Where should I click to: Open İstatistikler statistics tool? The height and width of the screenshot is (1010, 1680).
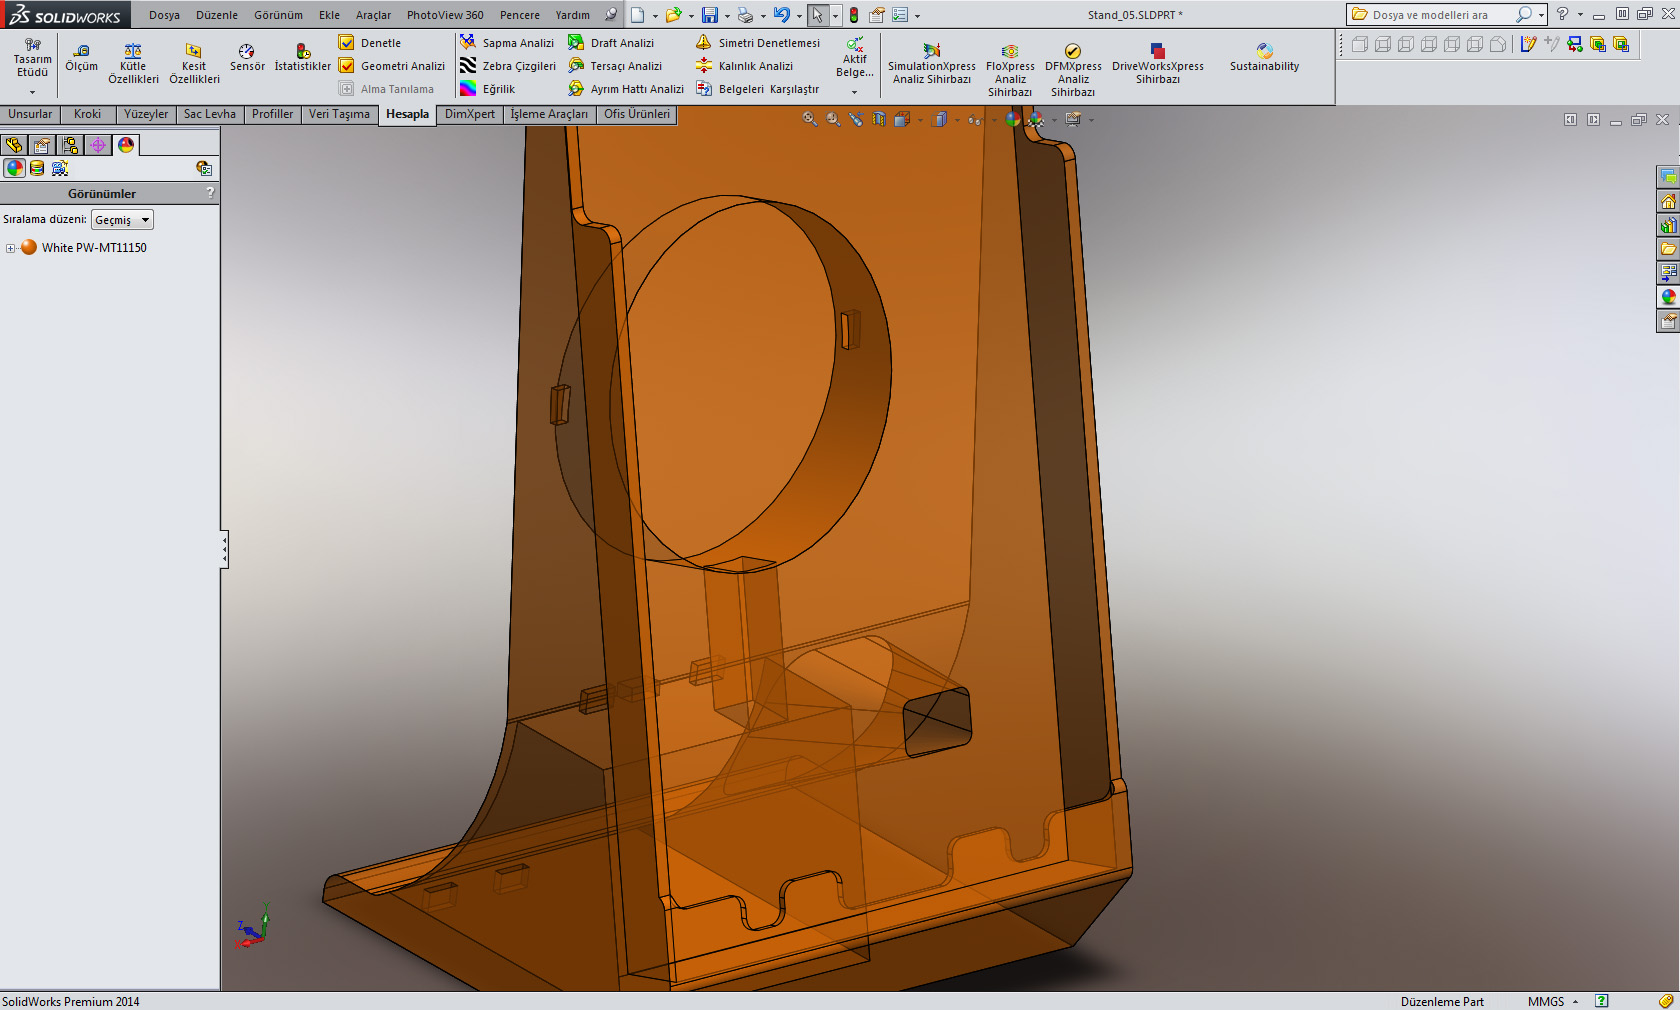302,58
